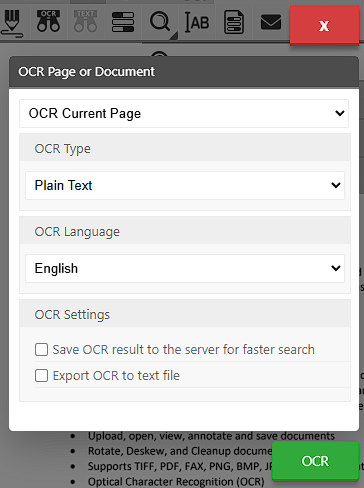Click the Supports TIFF, PDF, FAX bullet text
This screenshot has width=364, height=488.
(180, 466)
